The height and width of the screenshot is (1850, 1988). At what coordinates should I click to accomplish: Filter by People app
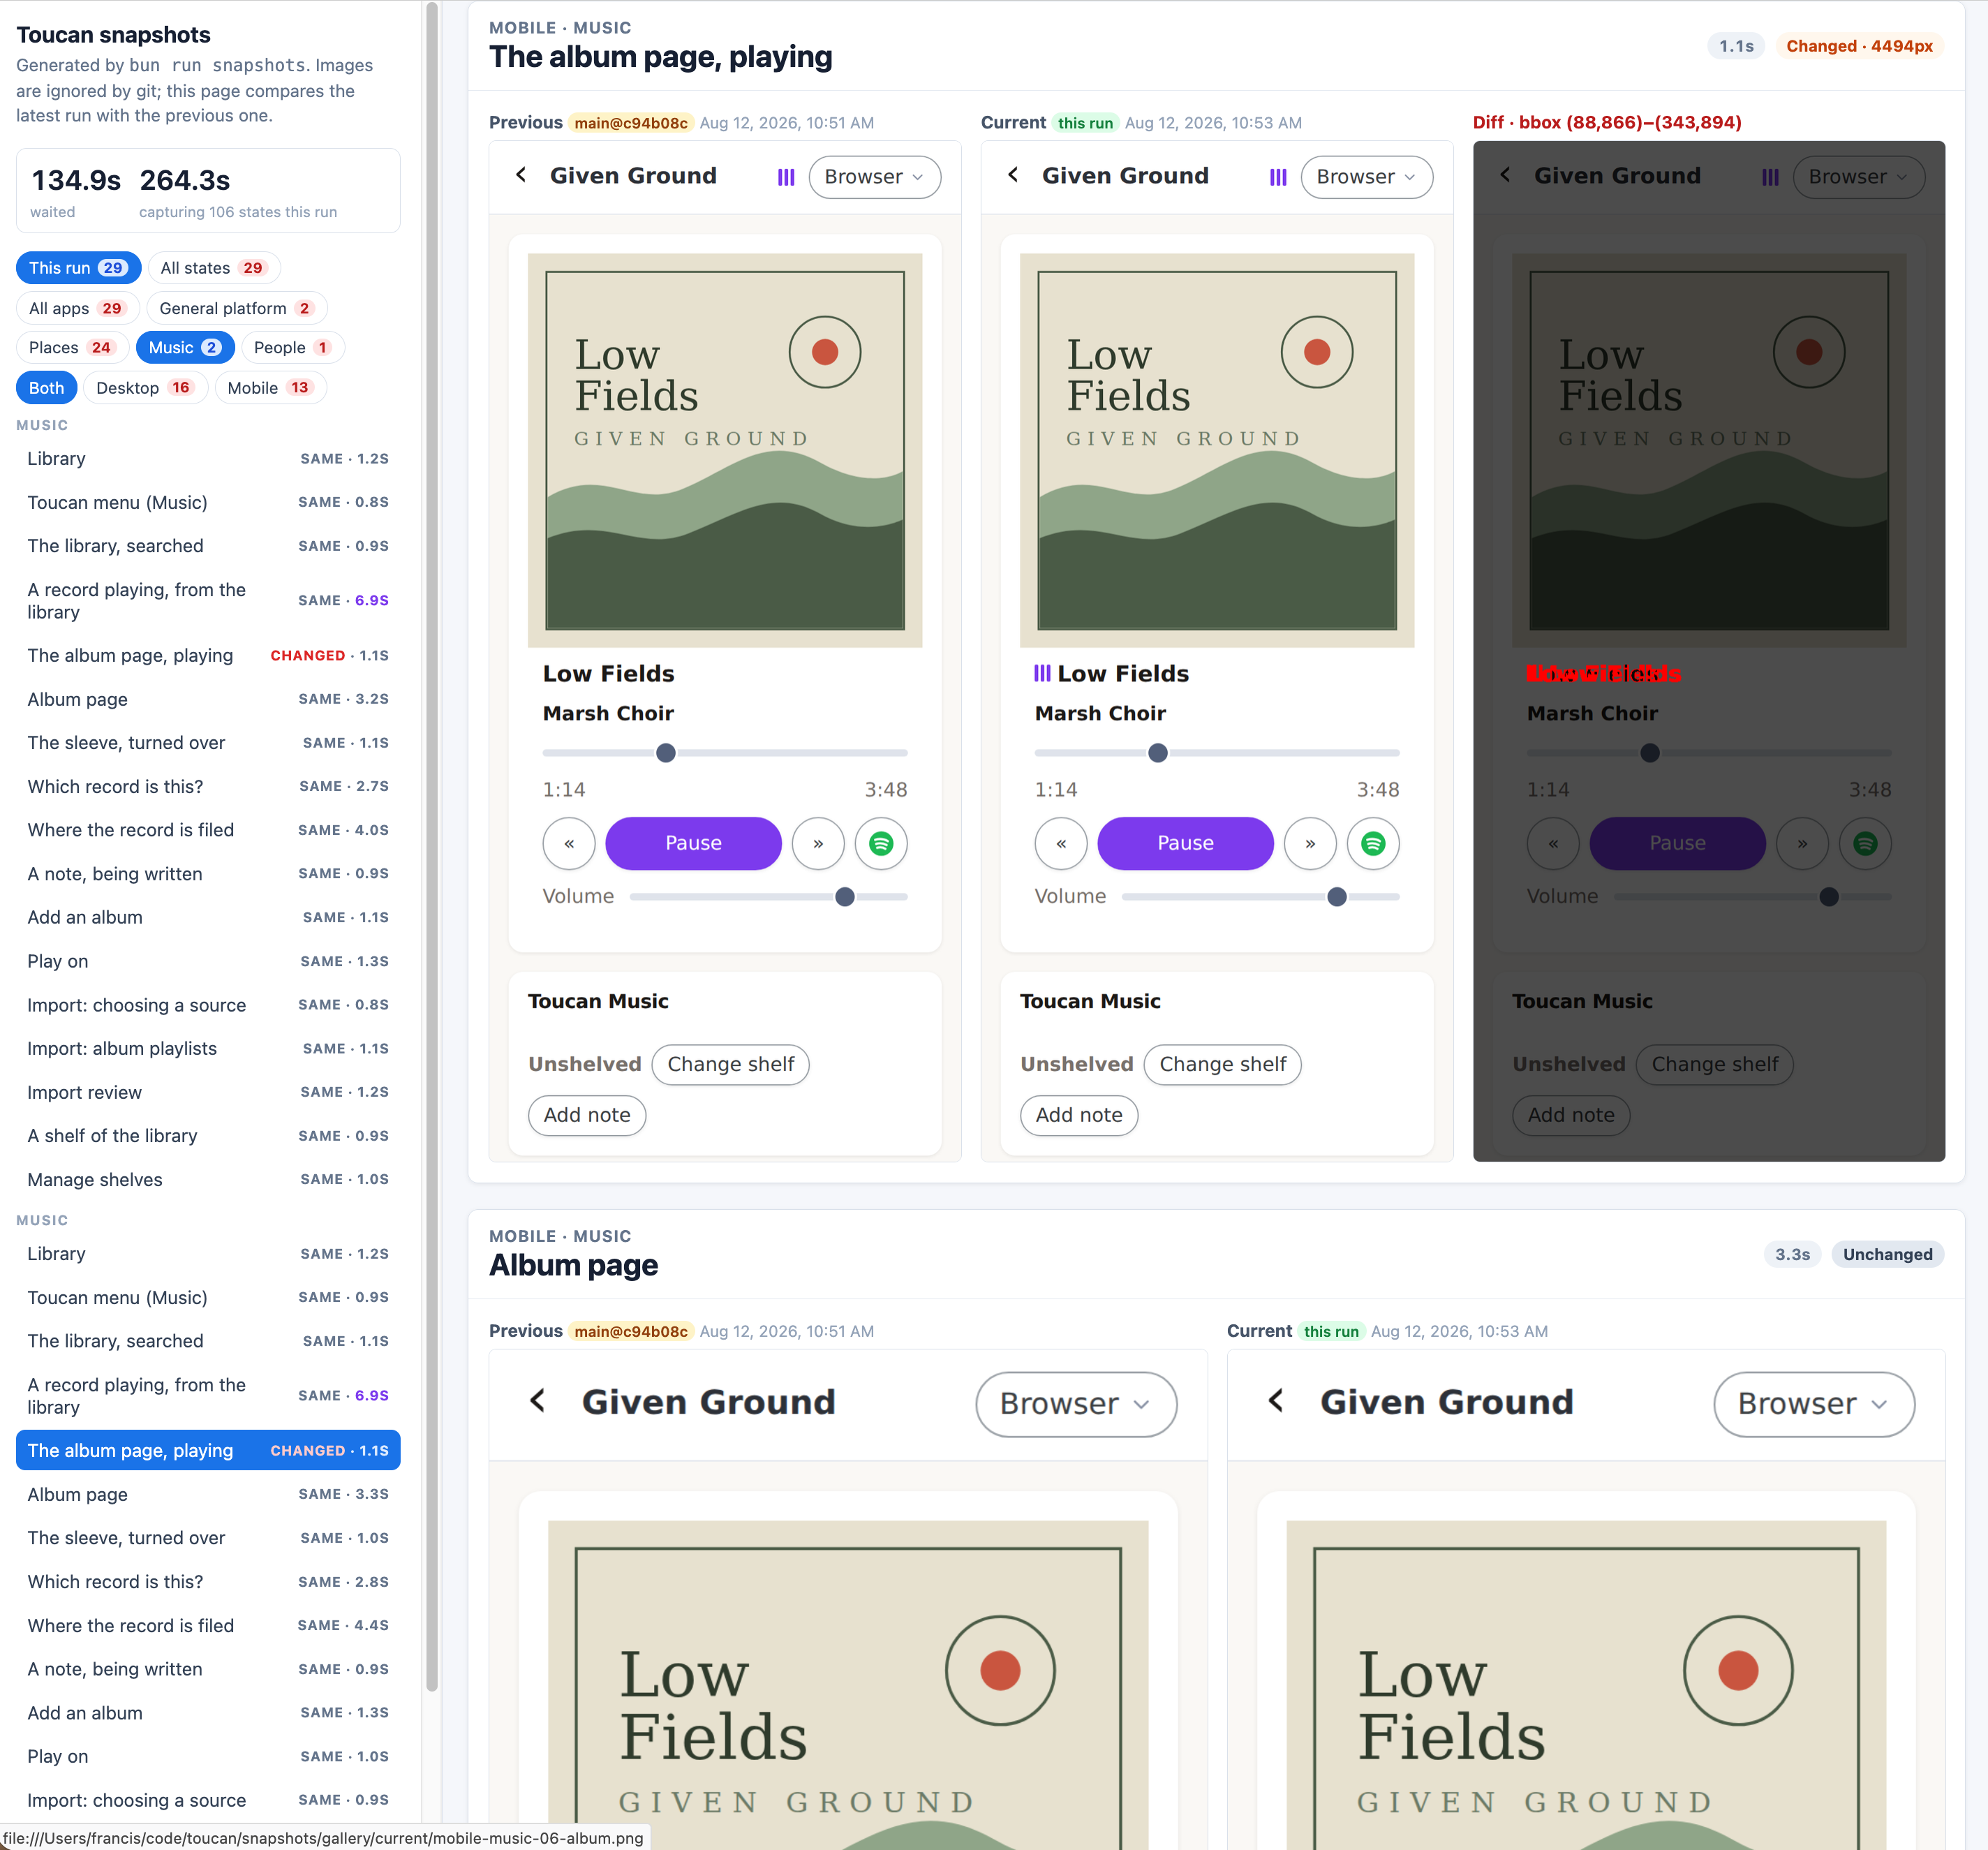(293, 347)
